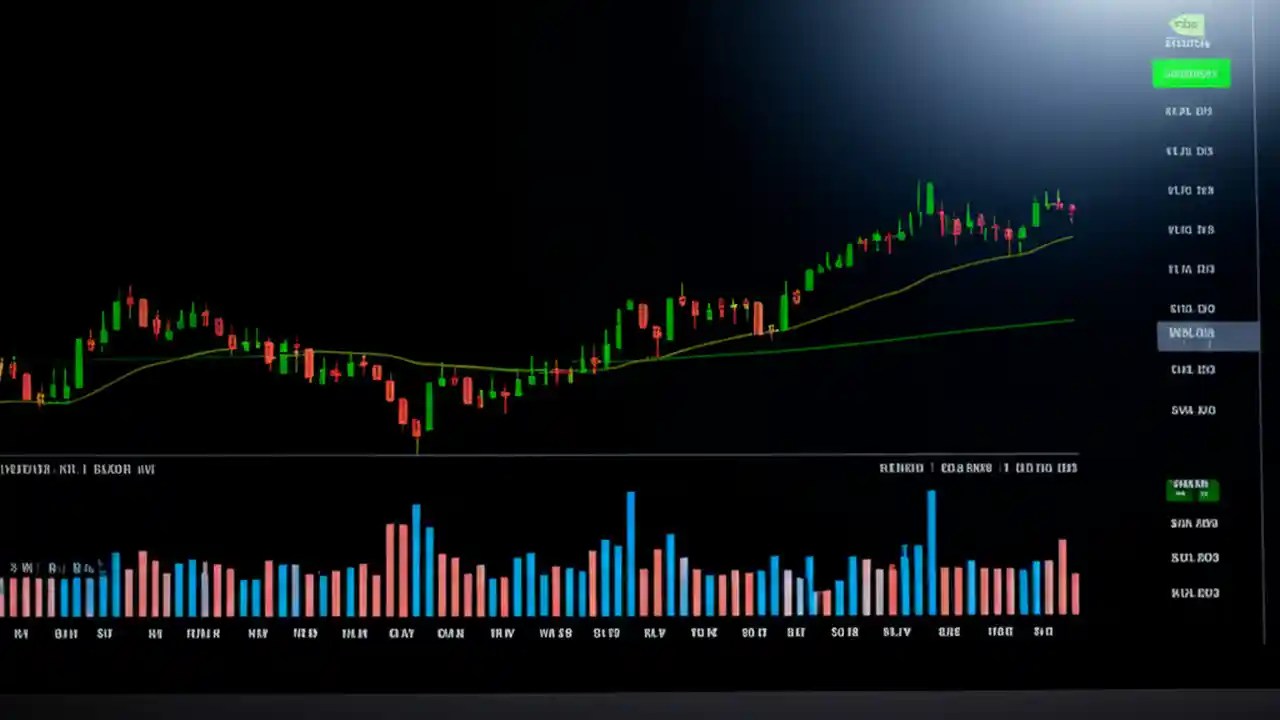Expand the last entry in the right sidebar
1280x720 pixels.
pos(1195,592)
